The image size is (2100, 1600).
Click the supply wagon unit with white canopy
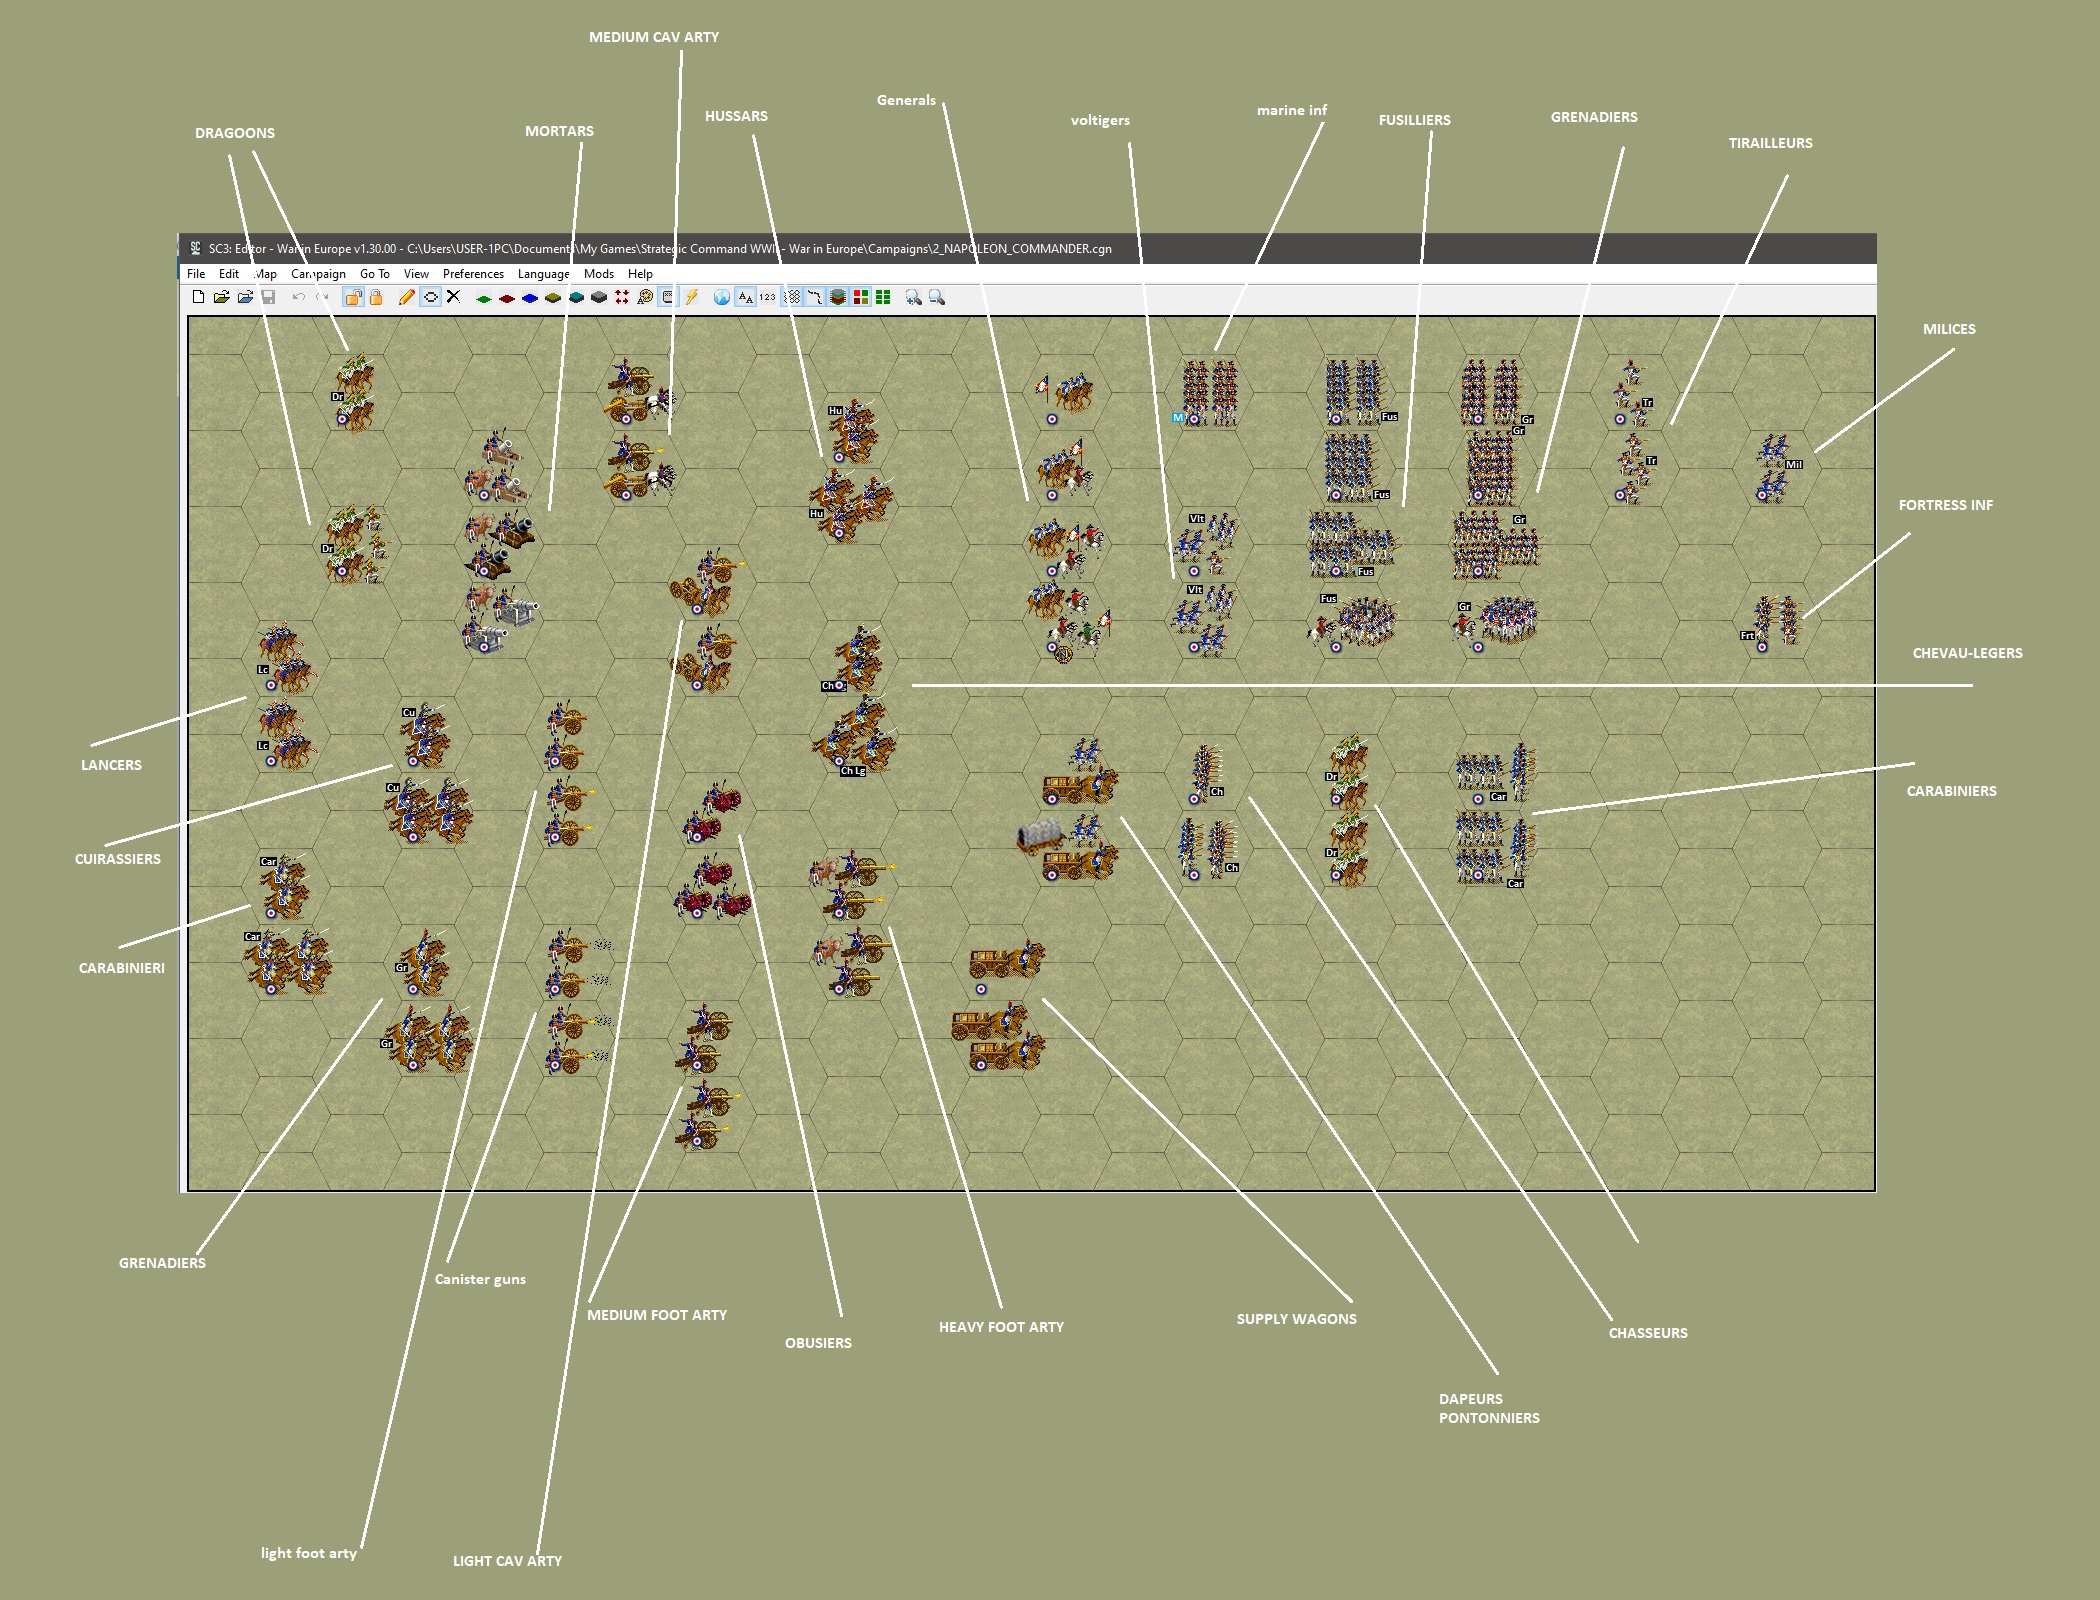[1040, 834]
